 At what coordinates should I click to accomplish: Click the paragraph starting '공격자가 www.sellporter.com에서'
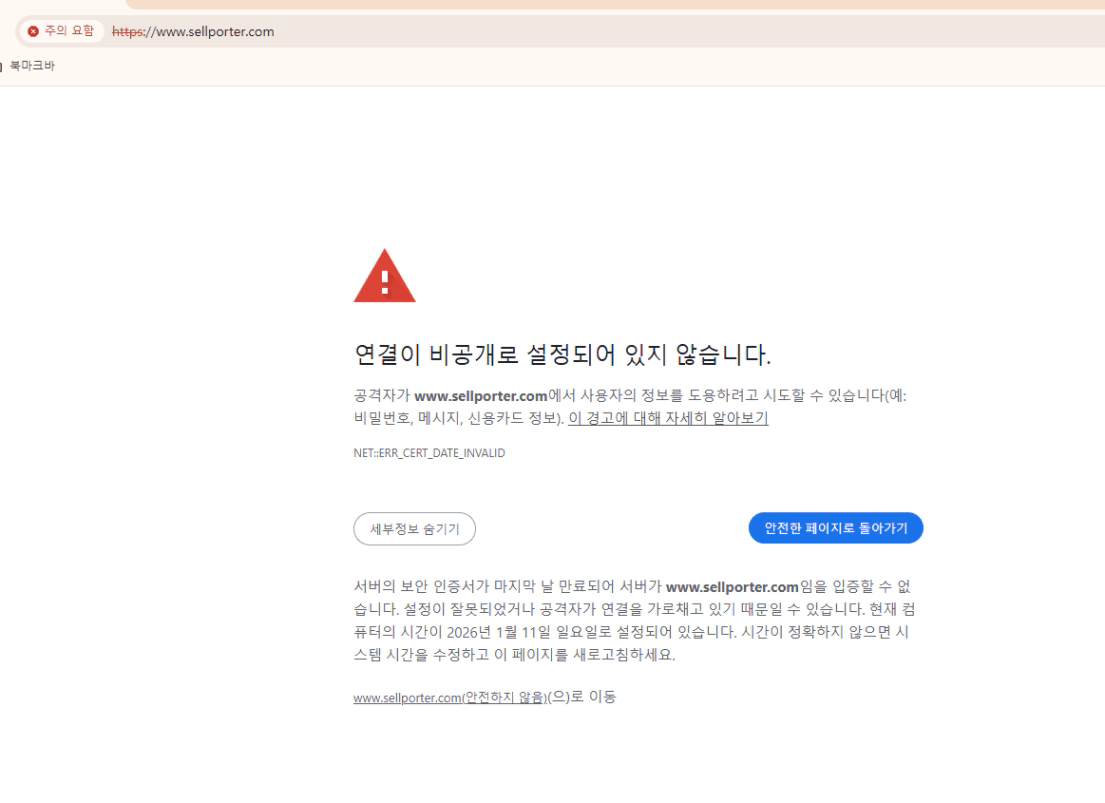click(x=630, y=407)
